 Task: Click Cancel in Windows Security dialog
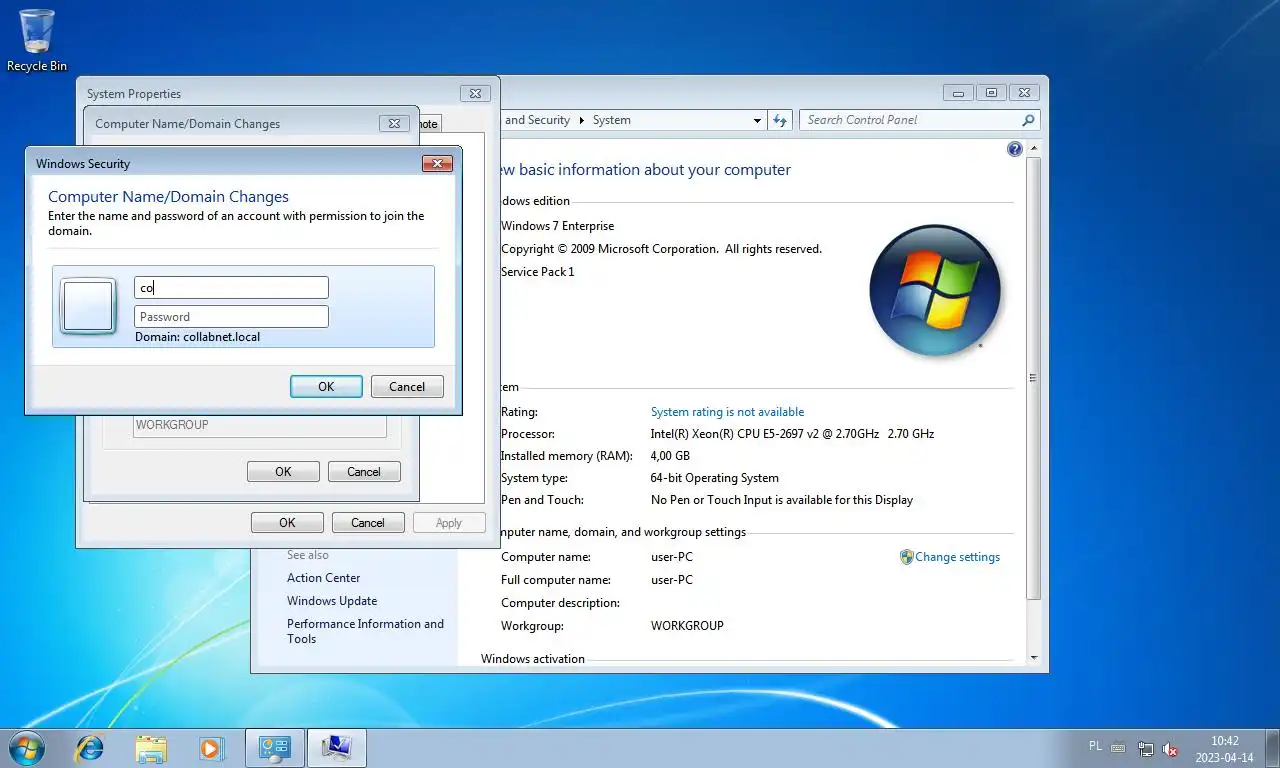click(x=407, y=387)
